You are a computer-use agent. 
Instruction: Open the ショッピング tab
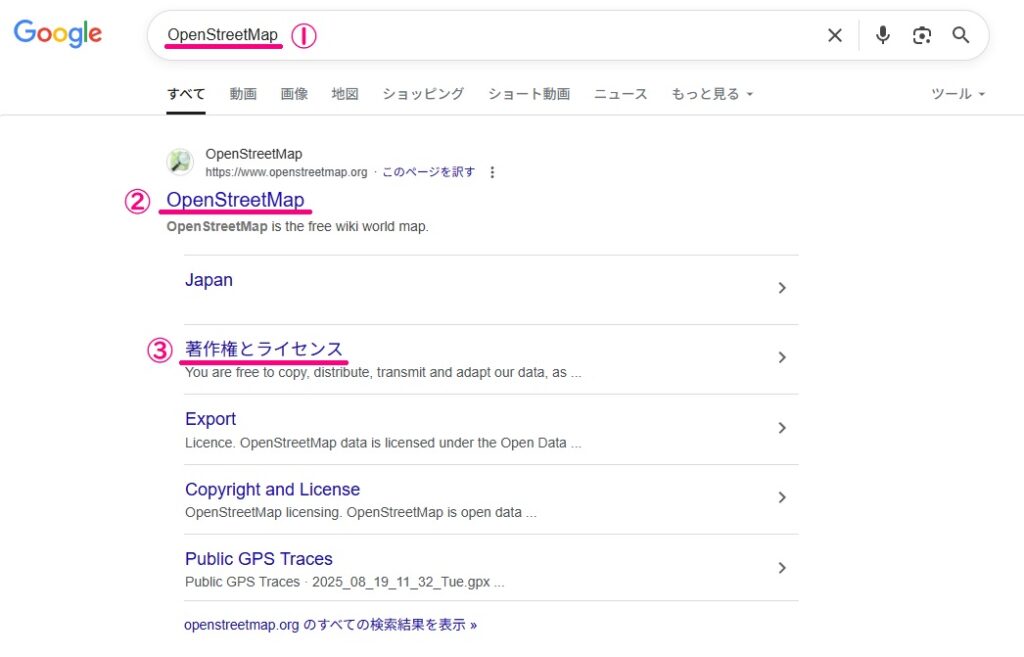point(423,93)
